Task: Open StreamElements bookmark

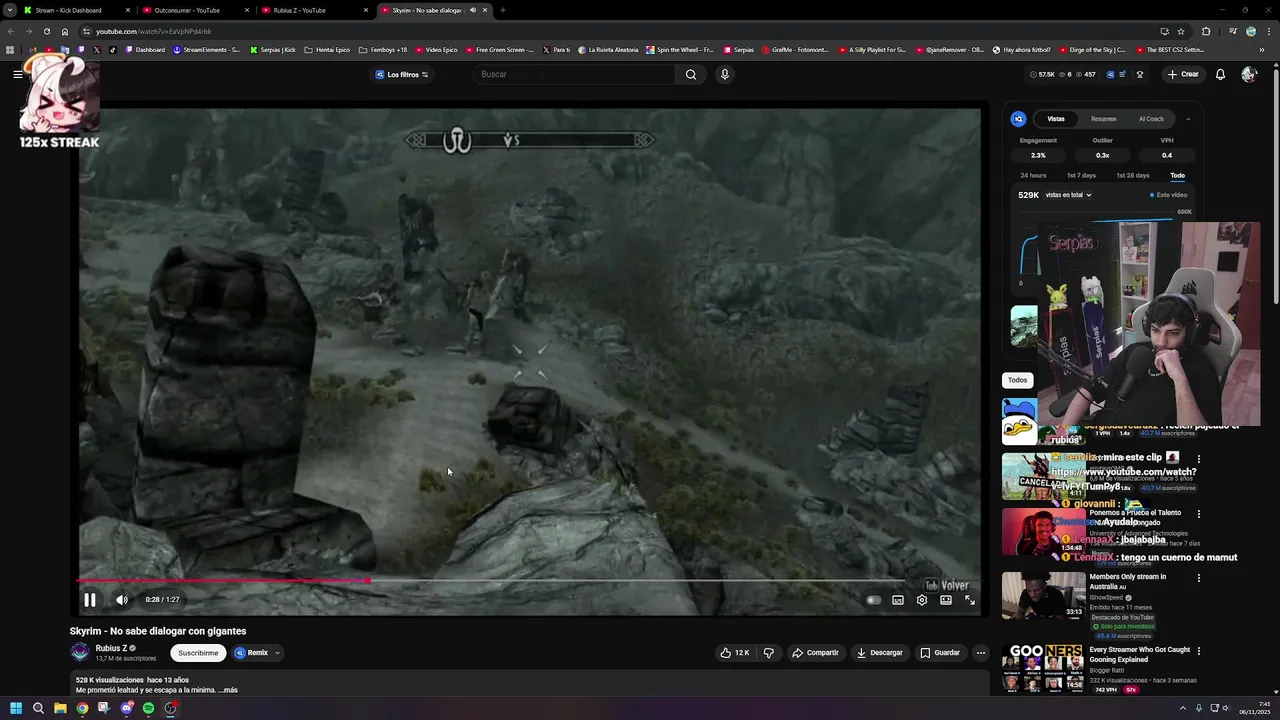Action: pyautogui.click(x=206, y=49)
